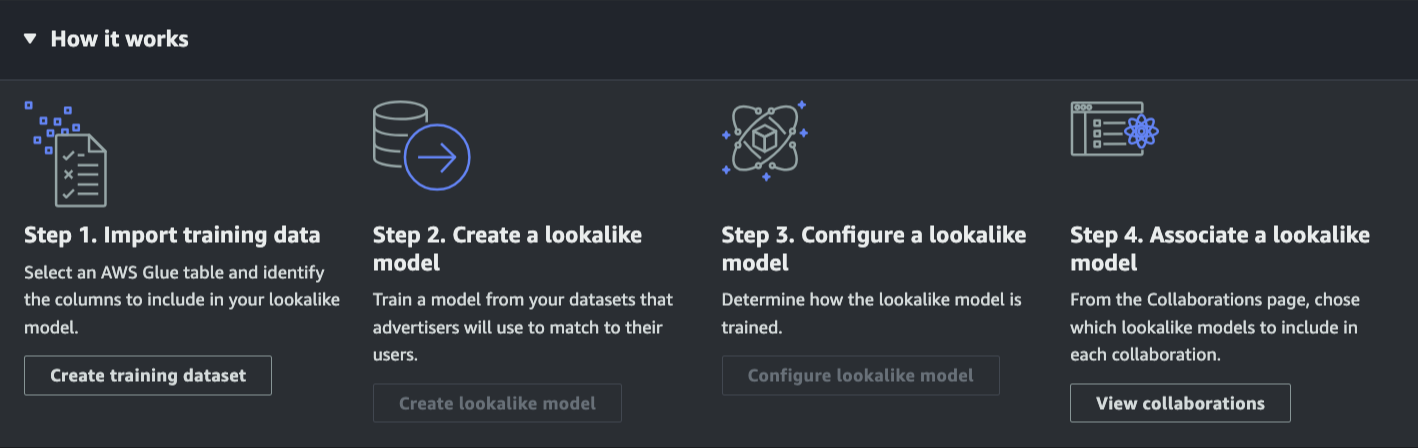Collapse the How it works section triangle
Image resolution: width=1418 pixels, height=448 pixels.
[x=30, y=39]
